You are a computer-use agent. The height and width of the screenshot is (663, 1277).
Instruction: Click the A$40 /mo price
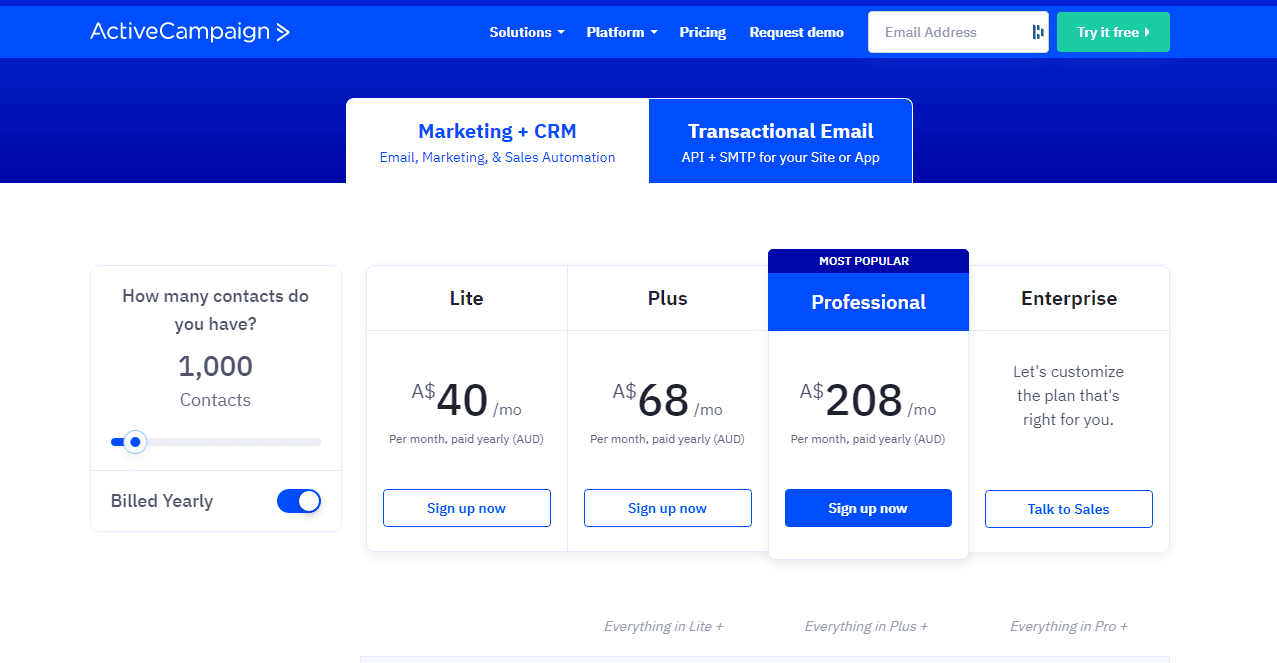(466, 401)
